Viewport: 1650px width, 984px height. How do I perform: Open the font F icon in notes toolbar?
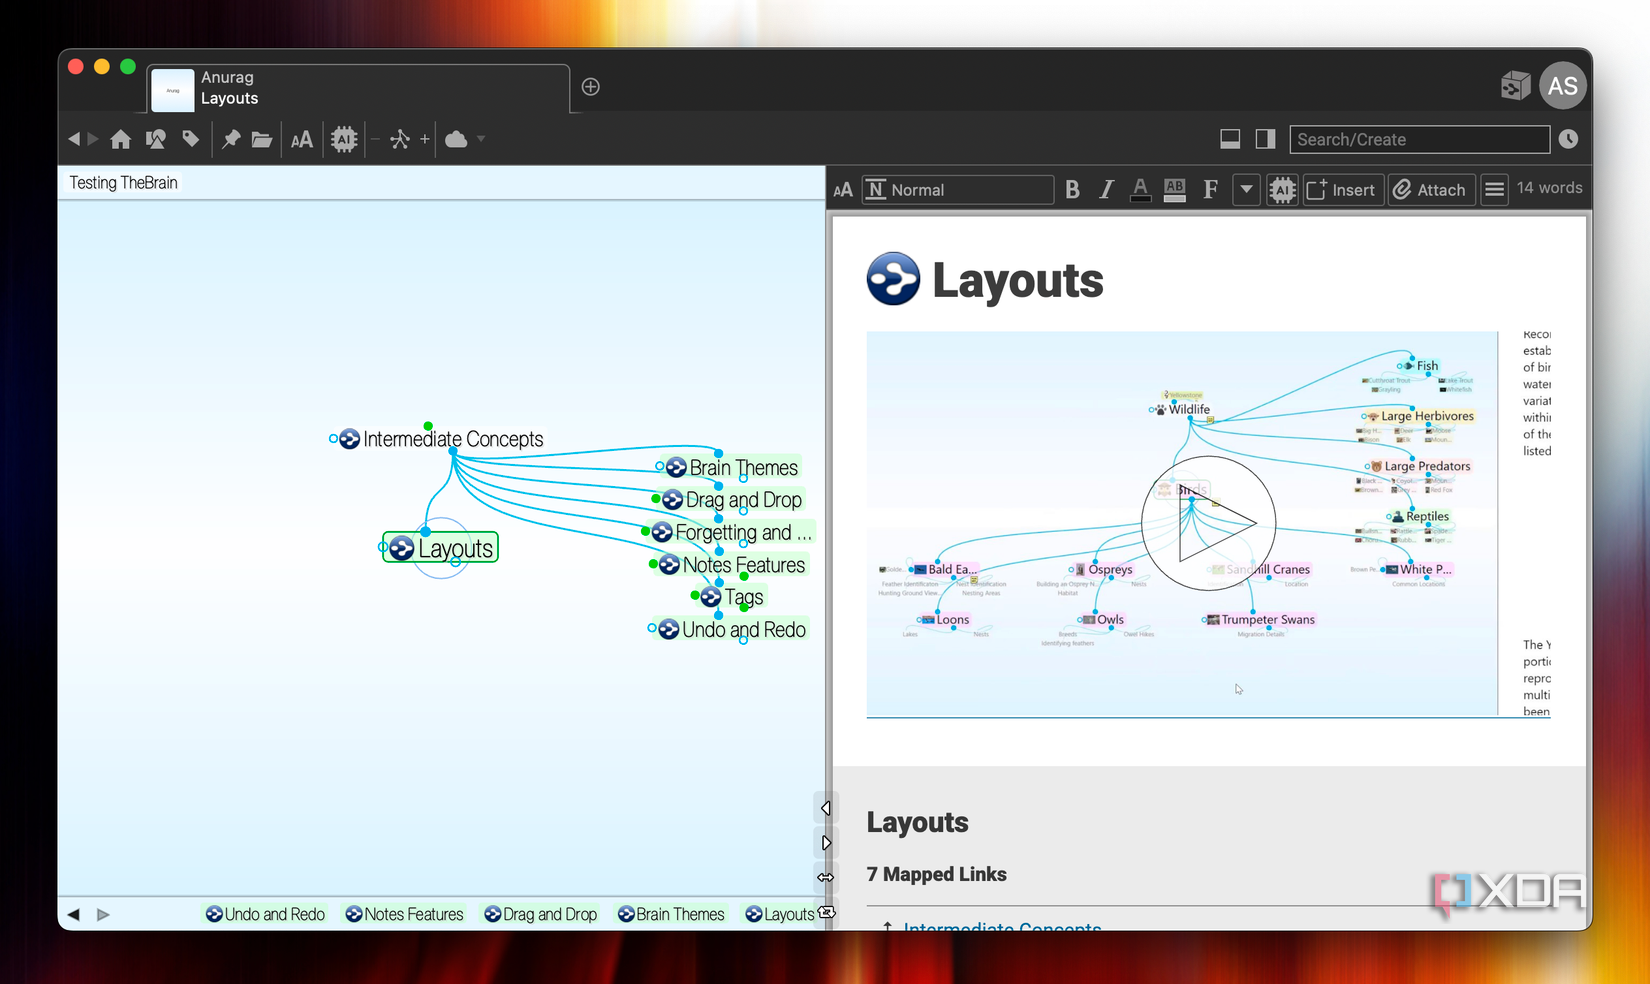tap(1210, 190)
